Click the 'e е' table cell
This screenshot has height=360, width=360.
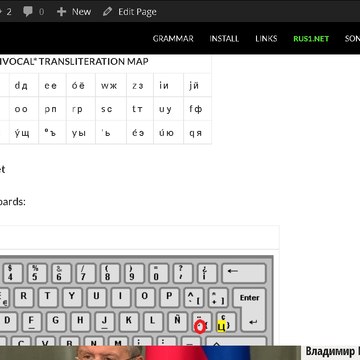click(x=53, y=85)
